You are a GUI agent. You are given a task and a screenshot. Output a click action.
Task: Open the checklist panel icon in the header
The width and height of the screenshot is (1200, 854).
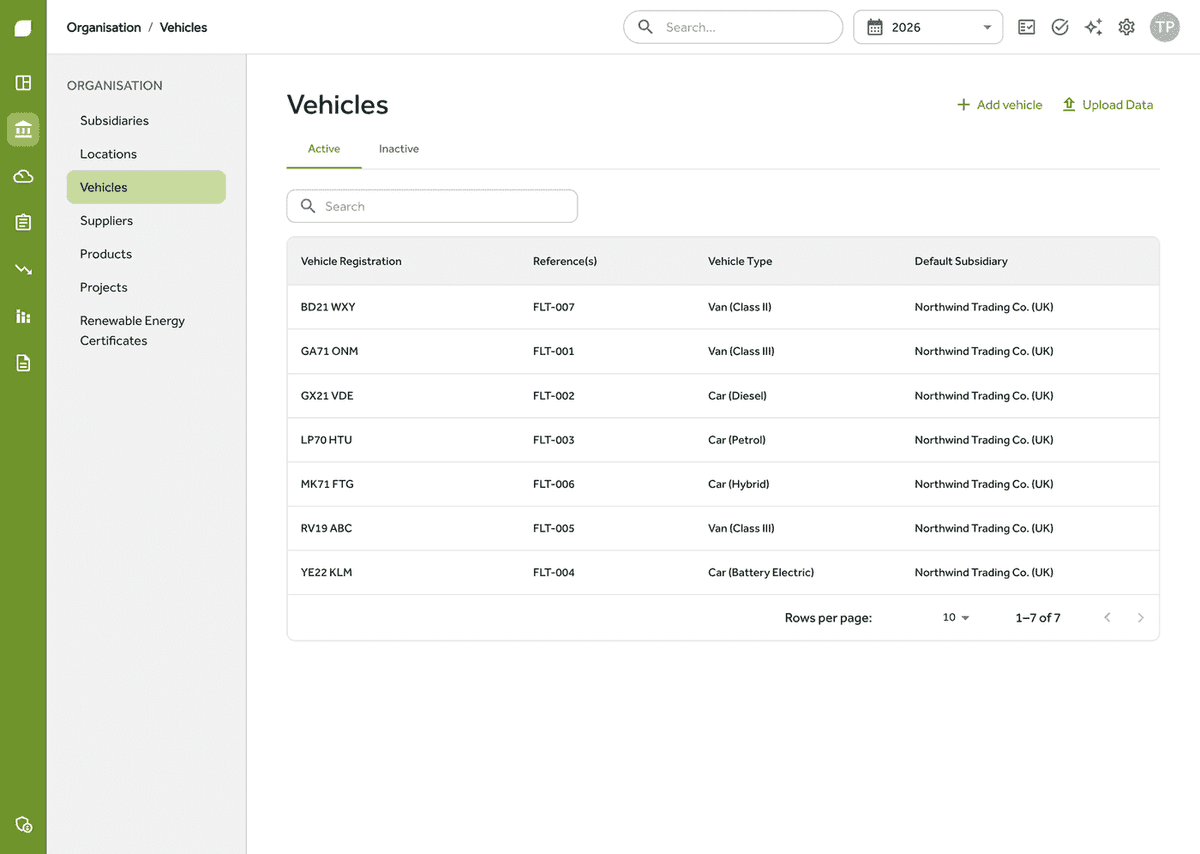[x=1027, y=27]
